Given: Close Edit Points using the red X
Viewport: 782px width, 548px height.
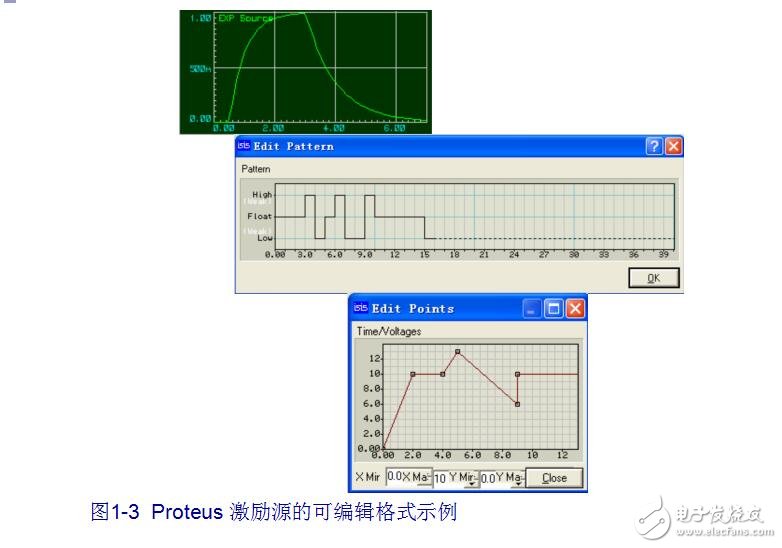Looking at the screenshot, I should click(575, 309).
